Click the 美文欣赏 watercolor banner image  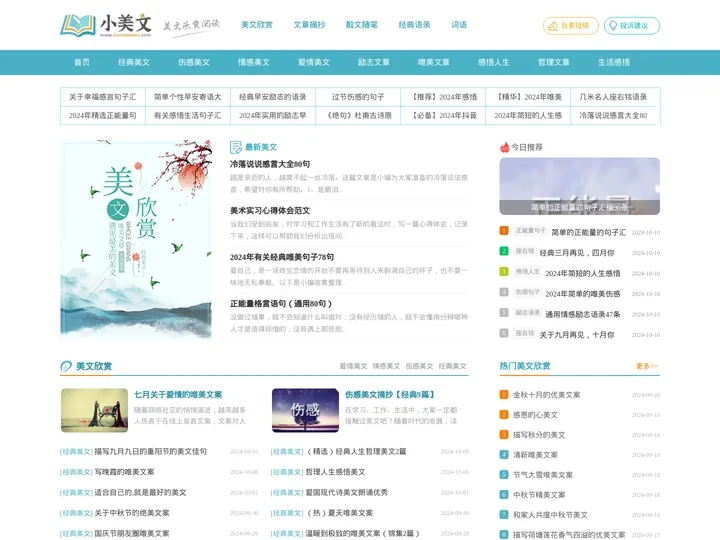point(136,240)
